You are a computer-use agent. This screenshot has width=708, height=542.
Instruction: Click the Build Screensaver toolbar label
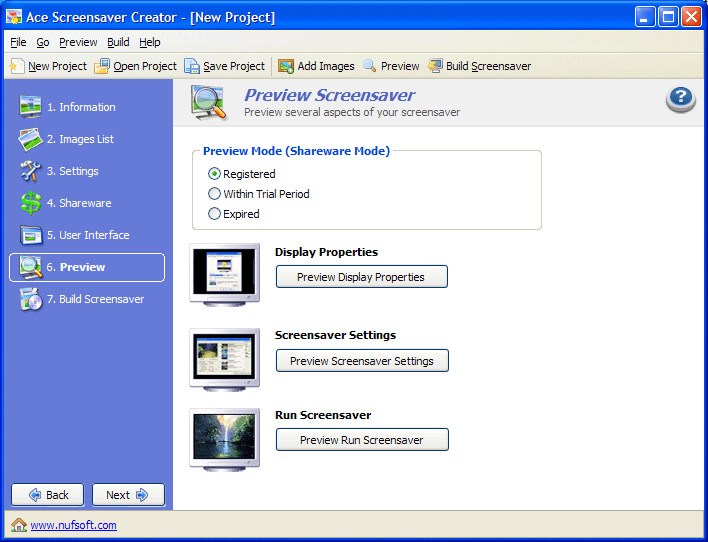point(489,66)
